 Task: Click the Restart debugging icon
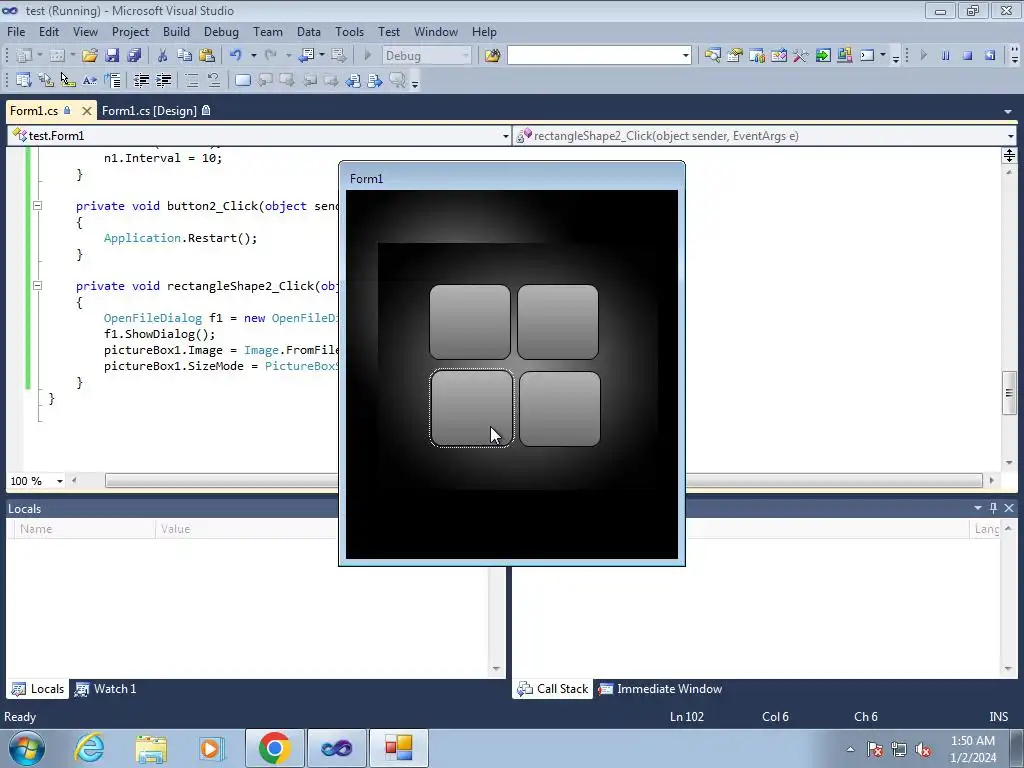pos(990,56)
